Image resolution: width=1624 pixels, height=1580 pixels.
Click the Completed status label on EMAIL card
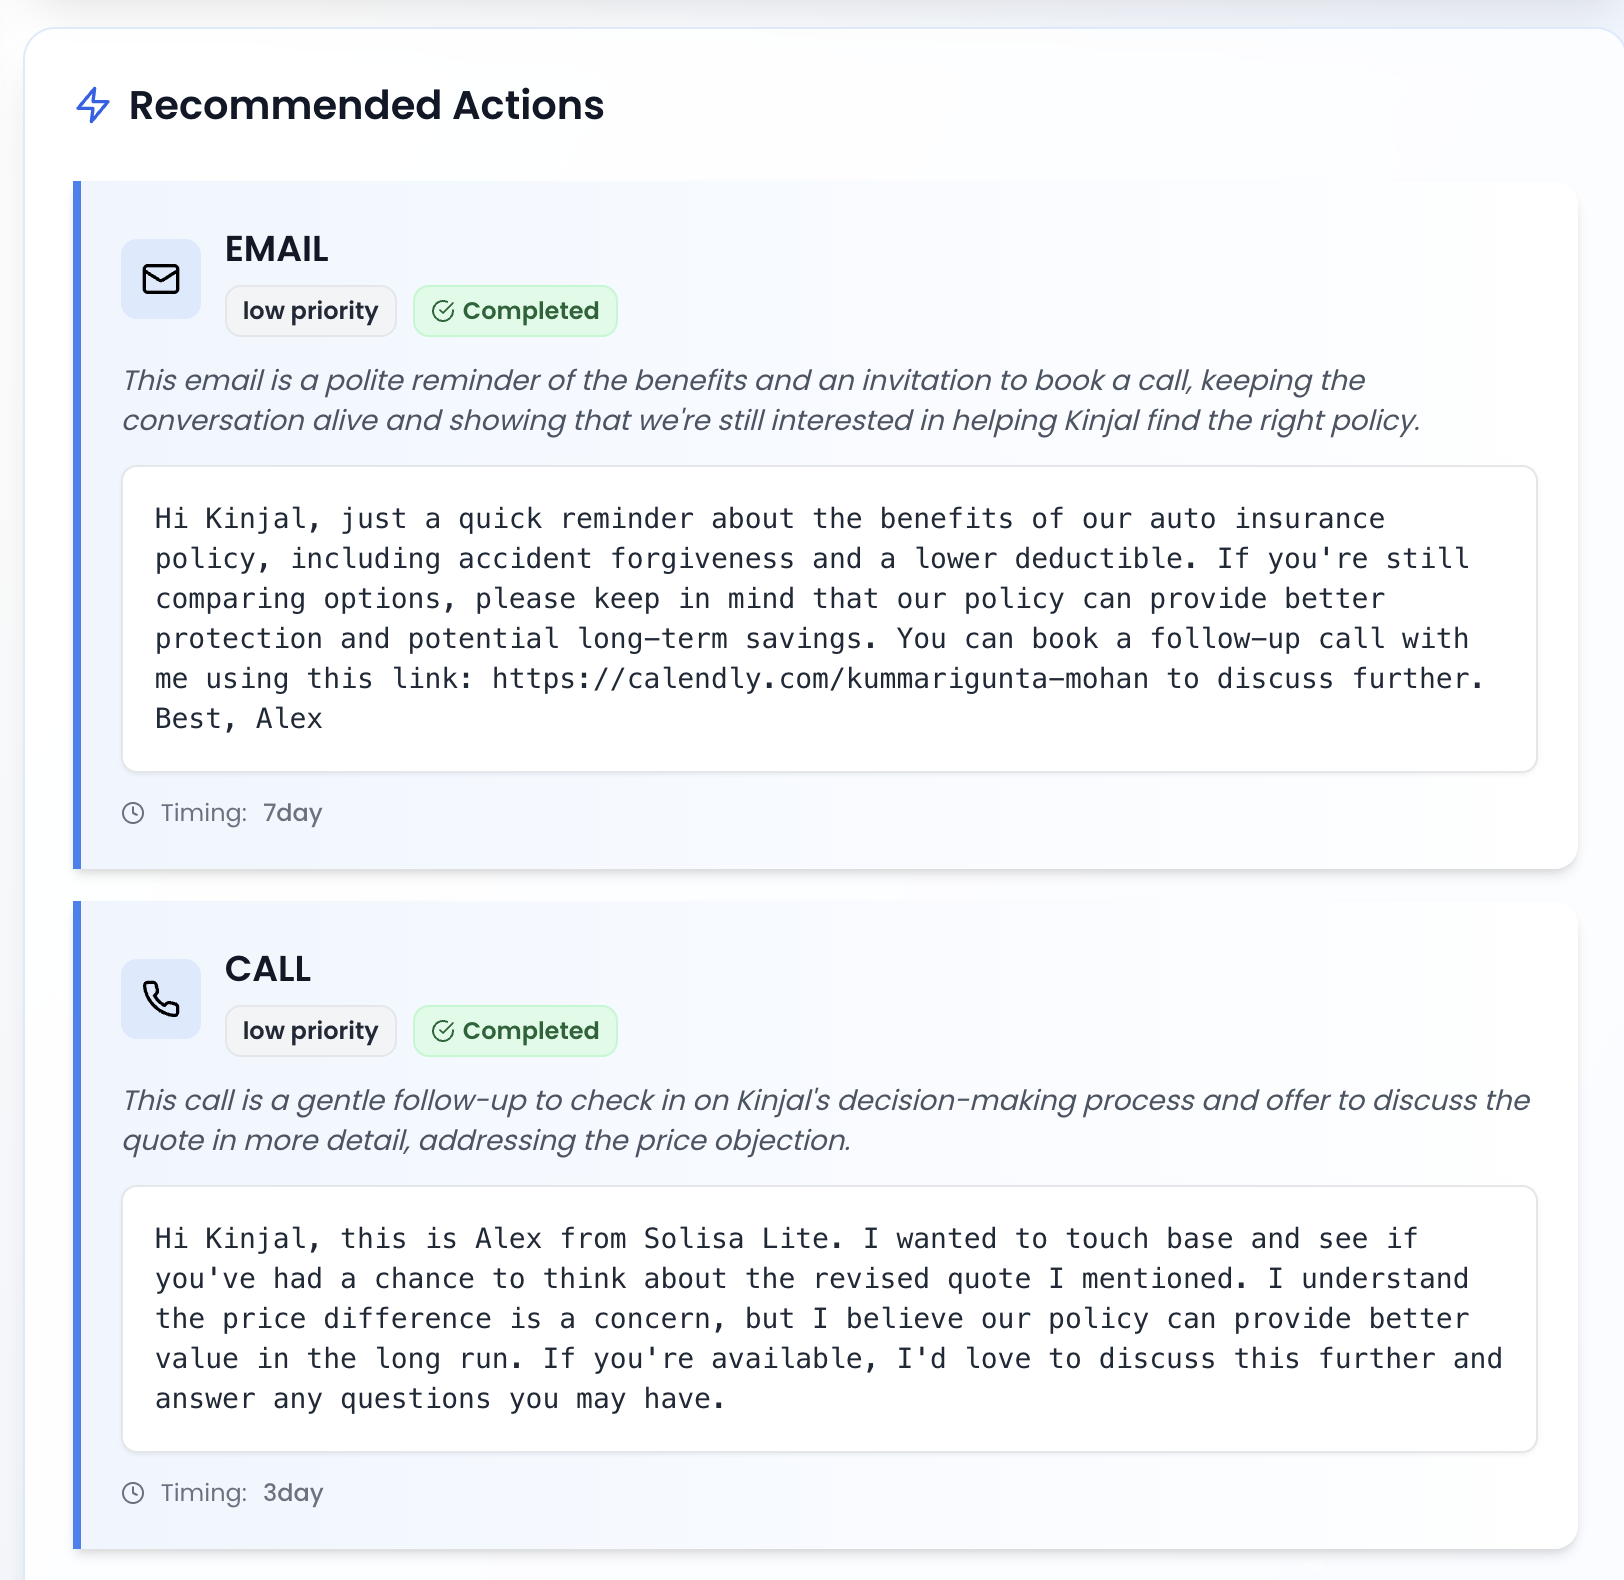point(530,311)
